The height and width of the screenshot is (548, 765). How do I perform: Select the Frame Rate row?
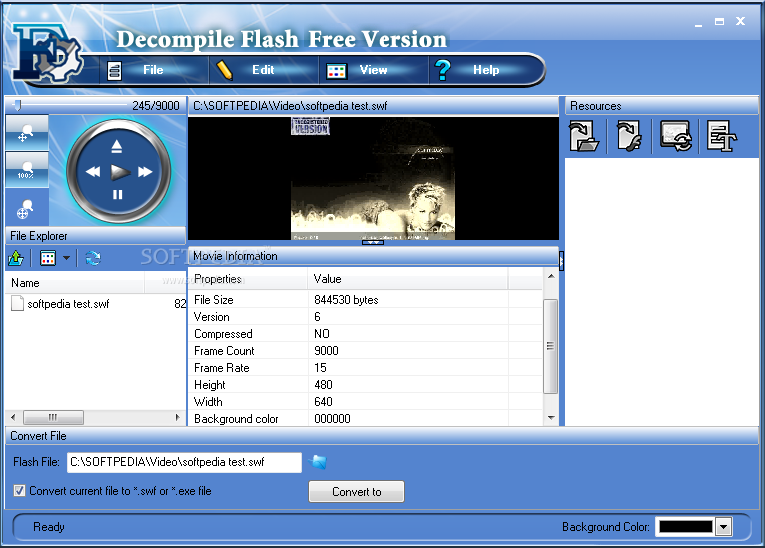(x=366, y=368)
